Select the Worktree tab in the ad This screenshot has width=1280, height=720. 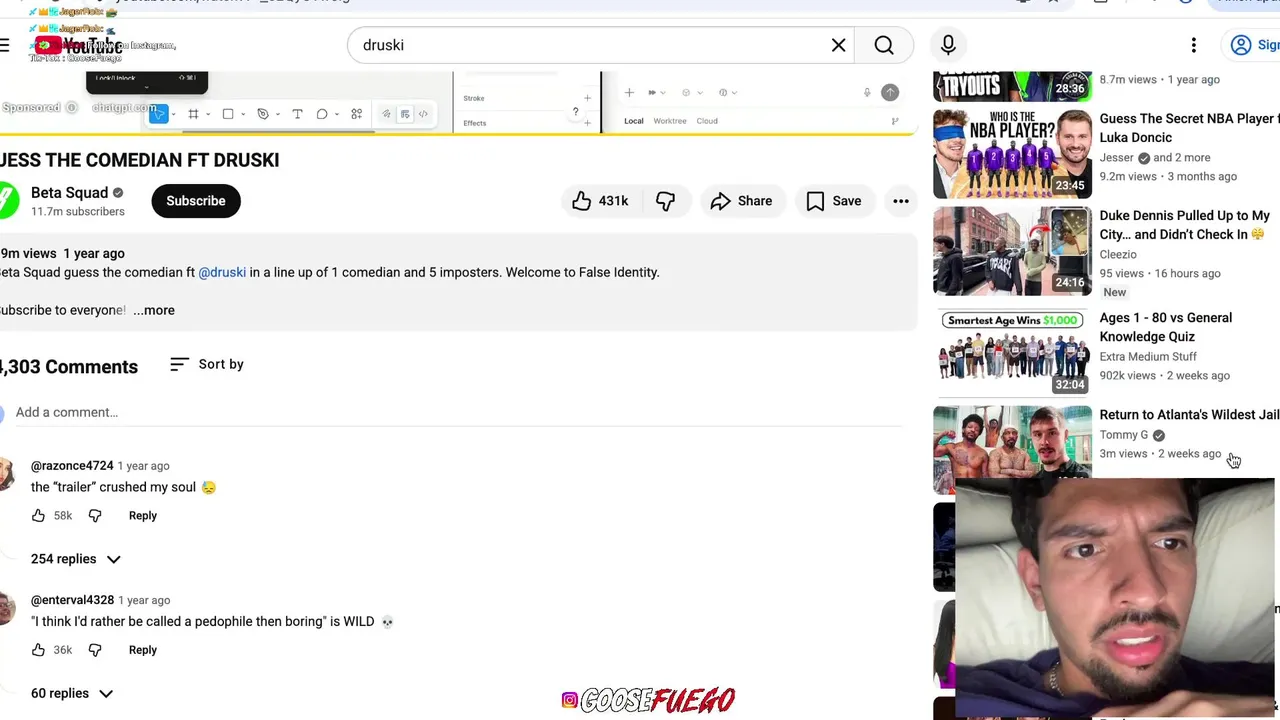[670, 121]
